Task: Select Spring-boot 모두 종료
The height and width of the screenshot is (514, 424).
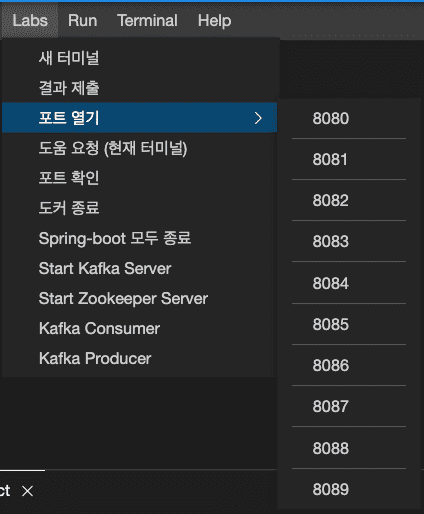Action: click(x=139, y=238)
